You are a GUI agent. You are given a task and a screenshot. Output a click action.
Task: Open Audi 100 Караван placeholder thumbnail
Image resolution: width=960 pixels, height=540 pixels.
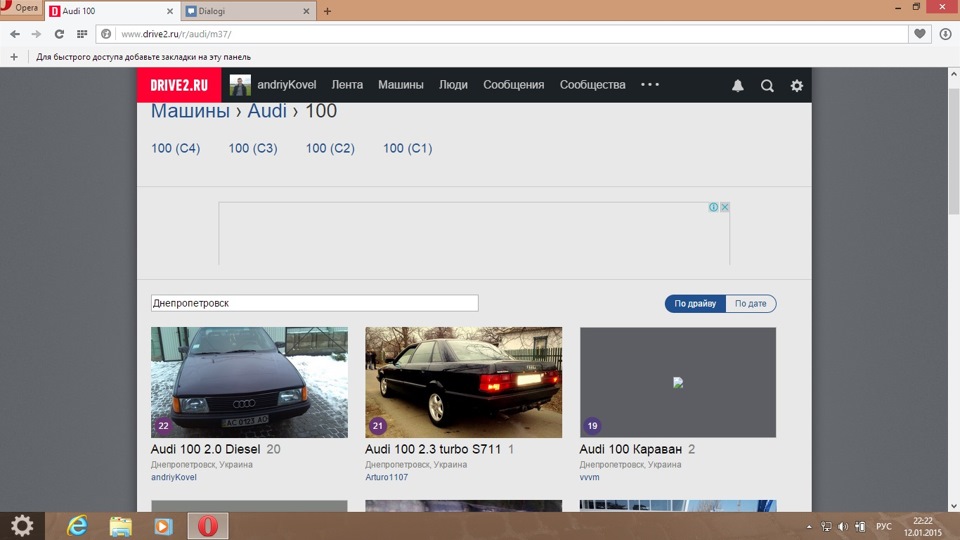(678, 382)
